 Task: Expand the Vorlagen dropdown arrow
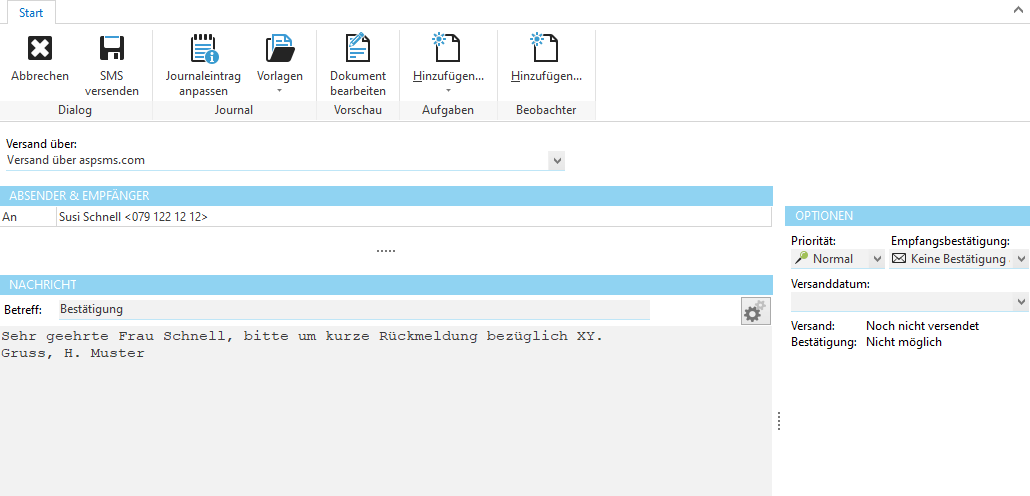[280, 91]
